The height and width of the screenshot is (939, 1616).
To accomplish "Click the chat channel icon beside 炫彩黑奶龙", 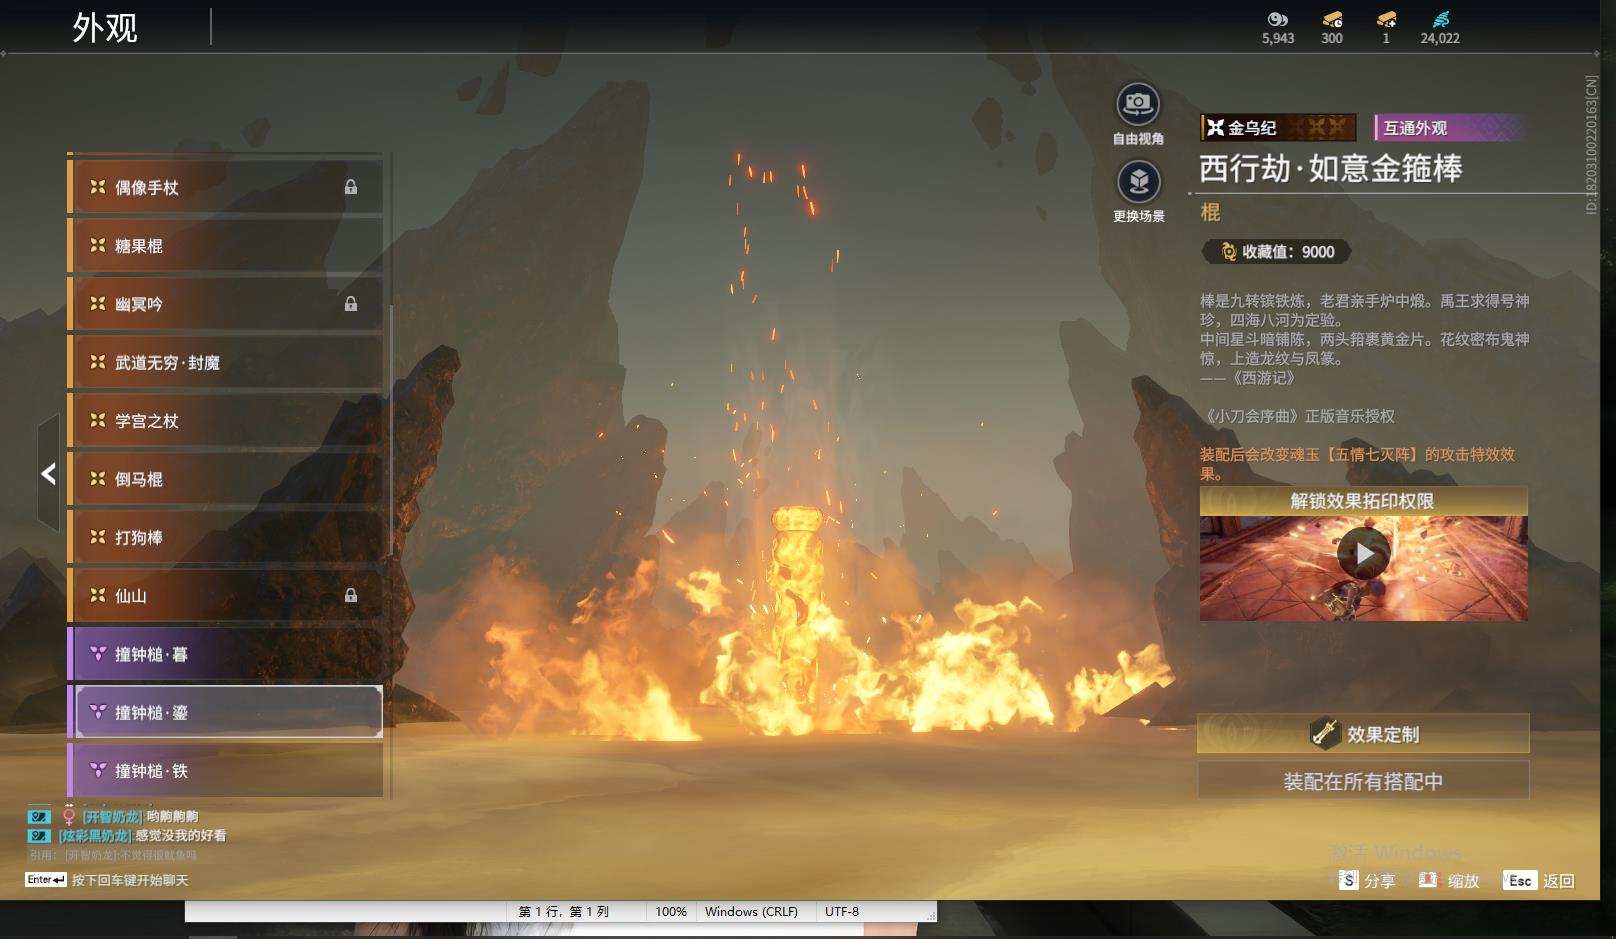I will (39, 836).
